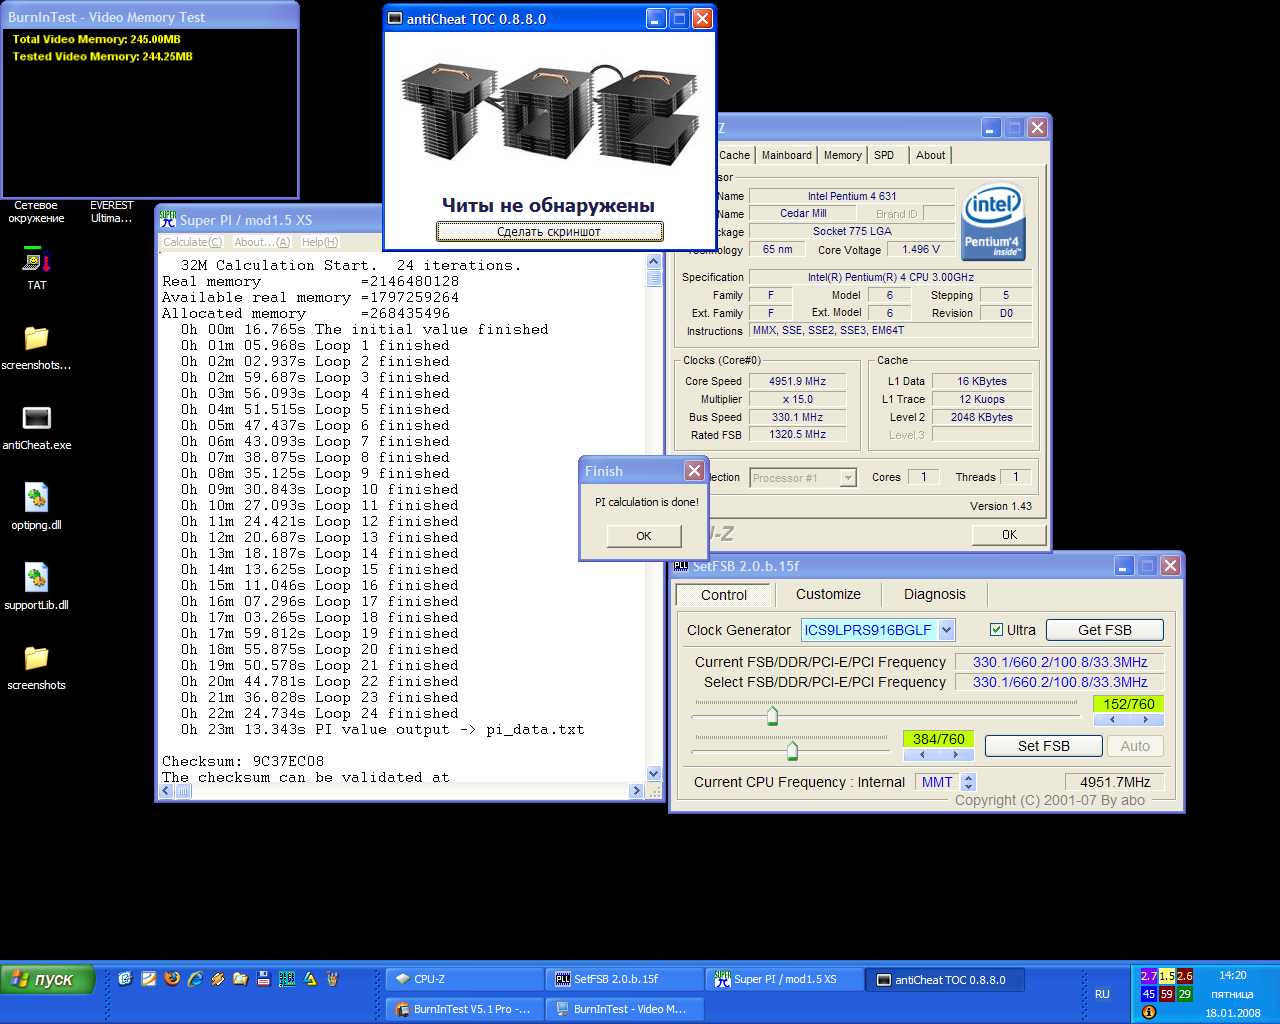Switch to BurnInTest V5.1 Pro taskbar button
The height and width of the screenshot is (1024, 1280).
tap(465, 1009)
